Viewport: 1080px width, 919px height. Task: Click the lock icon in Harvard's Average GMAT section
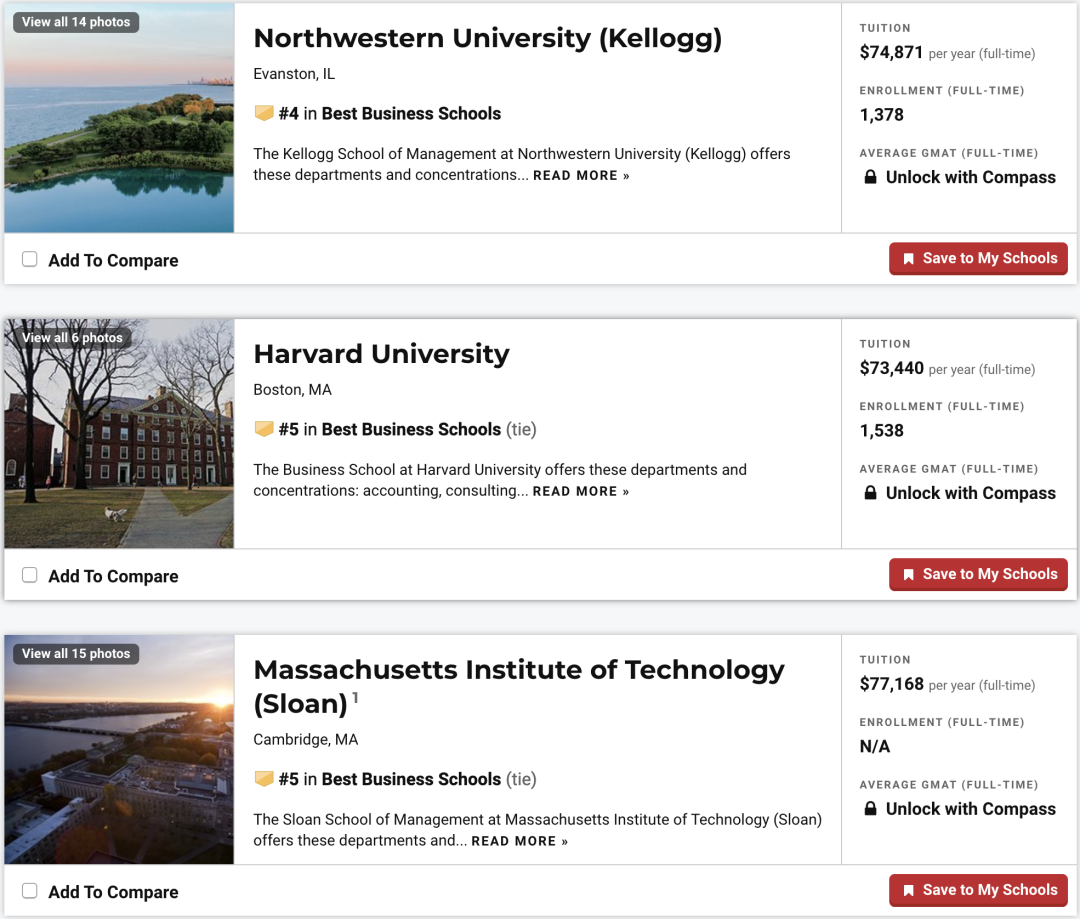point(871,493)
